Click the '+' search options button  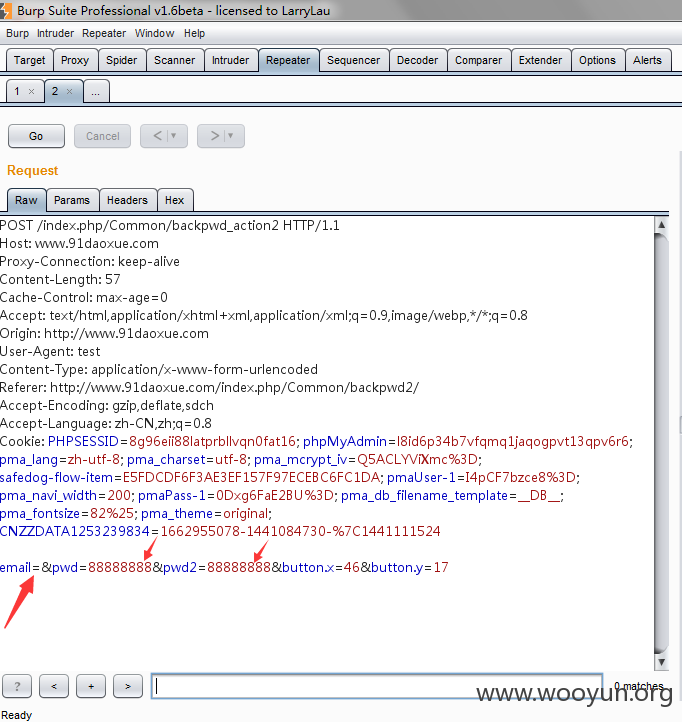point(91,687)
